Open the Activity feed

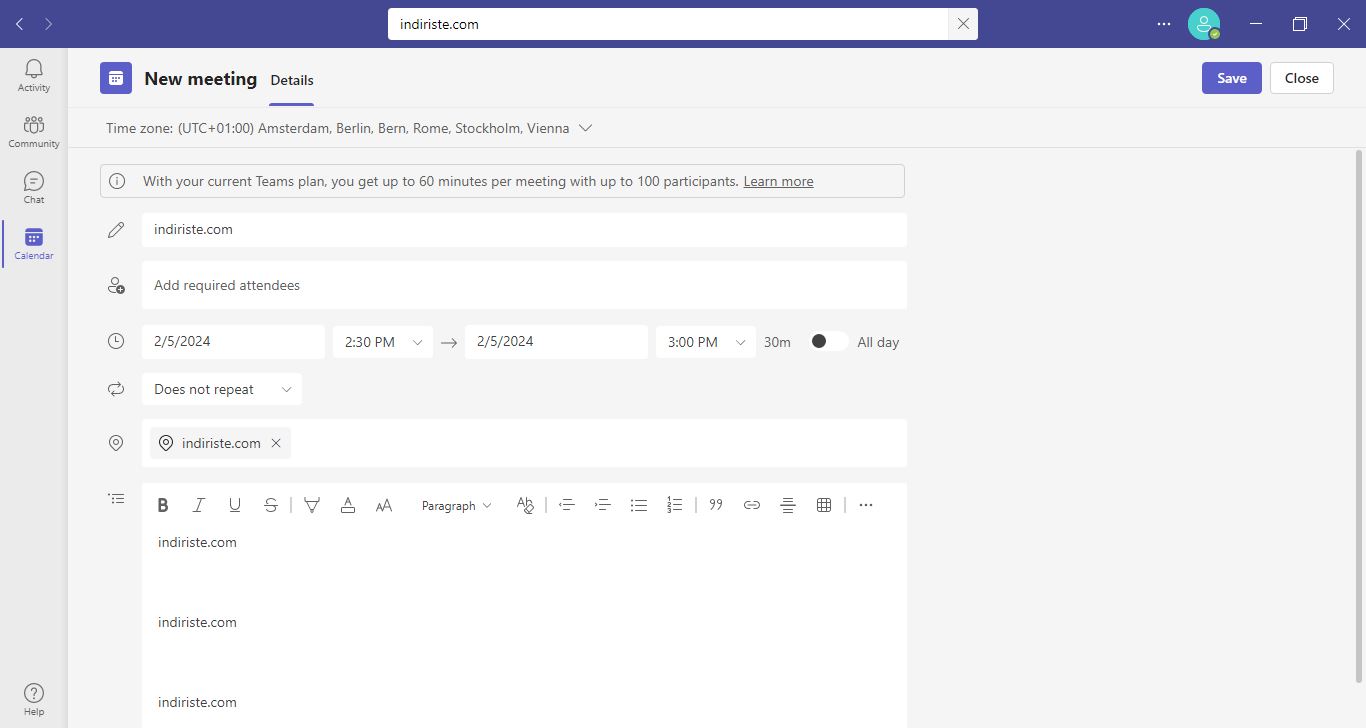[x=34, y=75]
